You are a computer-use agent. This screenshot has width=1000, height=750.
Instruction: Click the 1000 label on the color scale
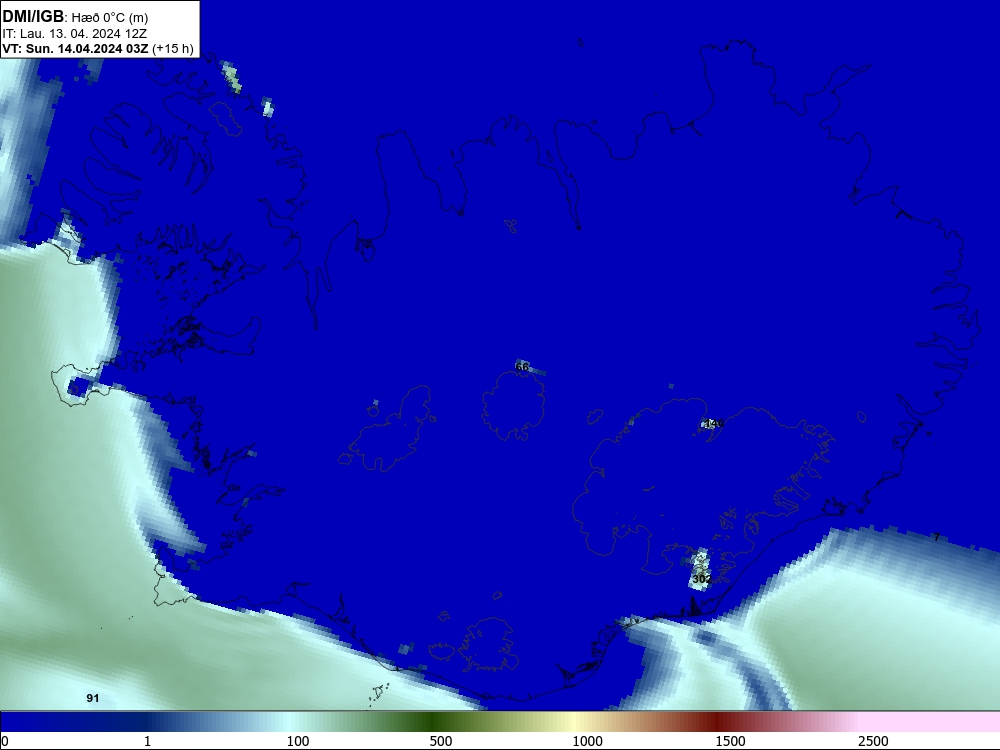click(x=587, y=741)
